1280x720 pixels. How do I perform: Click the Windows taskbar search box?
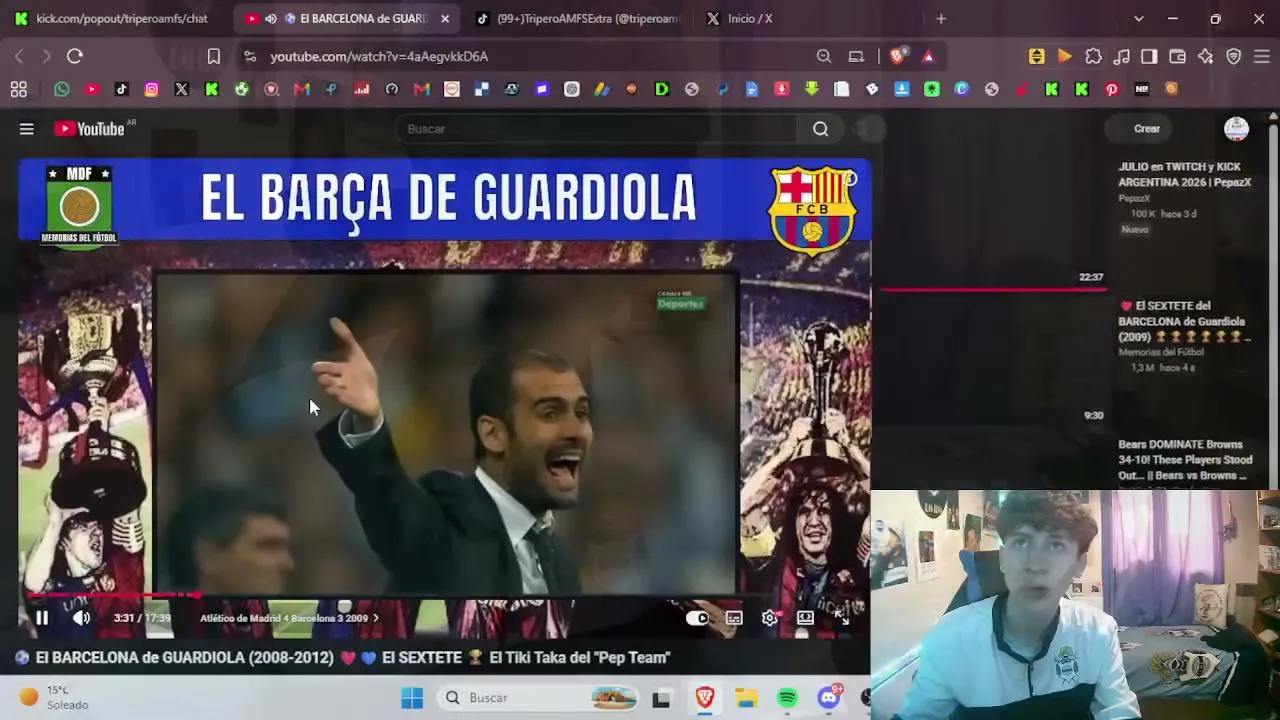540,698
